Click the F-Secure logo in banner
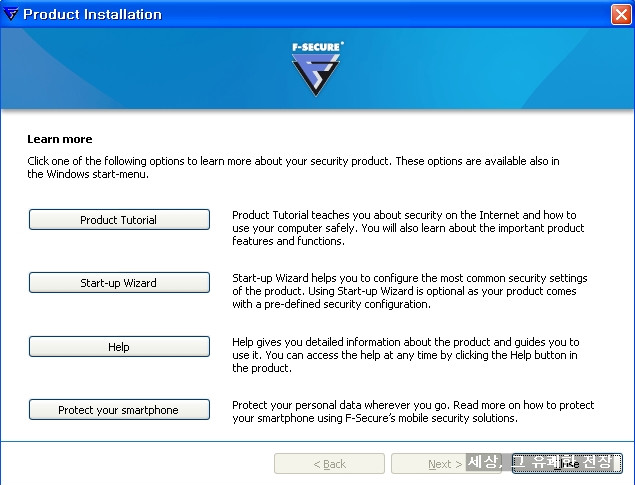Screen dimensions: 635x485 click(x=316, y=69)
